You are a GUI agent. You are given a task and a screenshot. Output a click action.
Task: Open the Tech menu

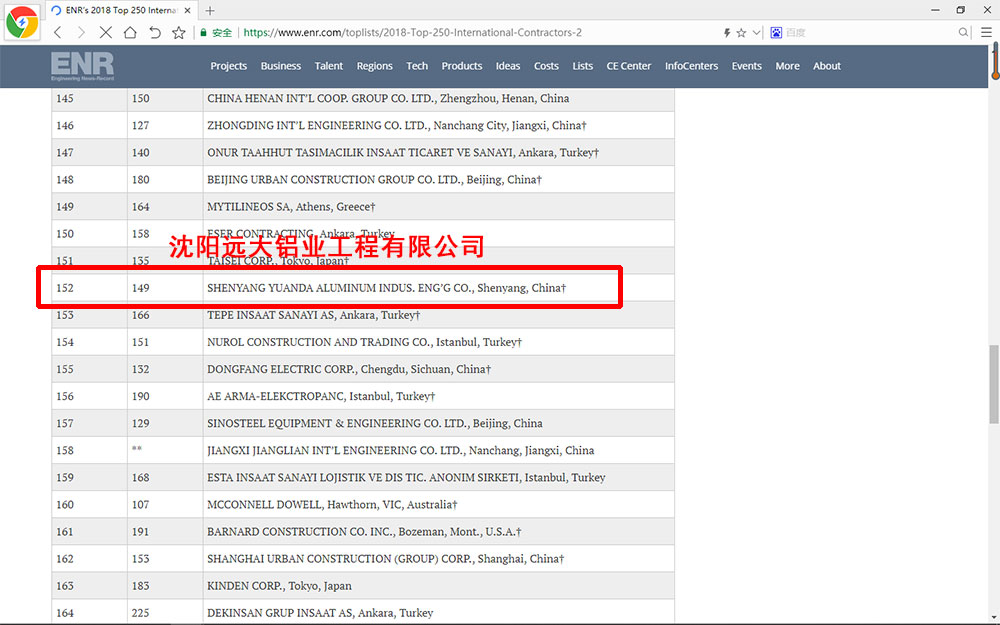coord(417,66)
